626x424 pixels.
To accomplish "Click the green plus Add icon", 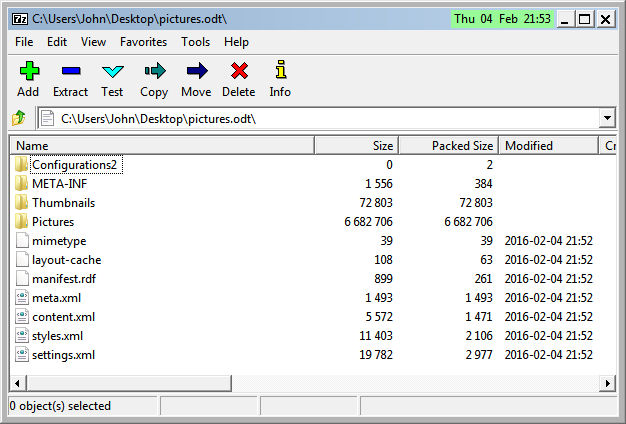I will (x=29, y=71).
